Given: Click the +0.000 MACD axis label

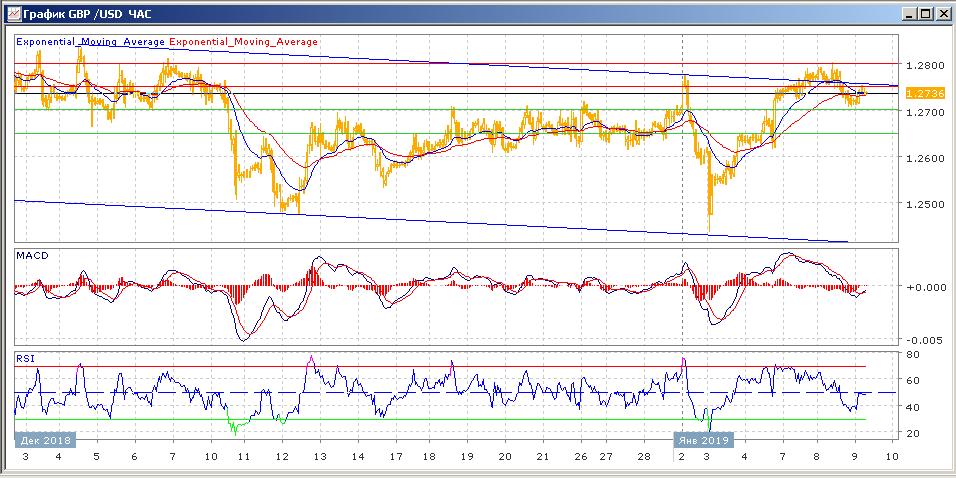Looking at the screenshot, I should [923, 288].
